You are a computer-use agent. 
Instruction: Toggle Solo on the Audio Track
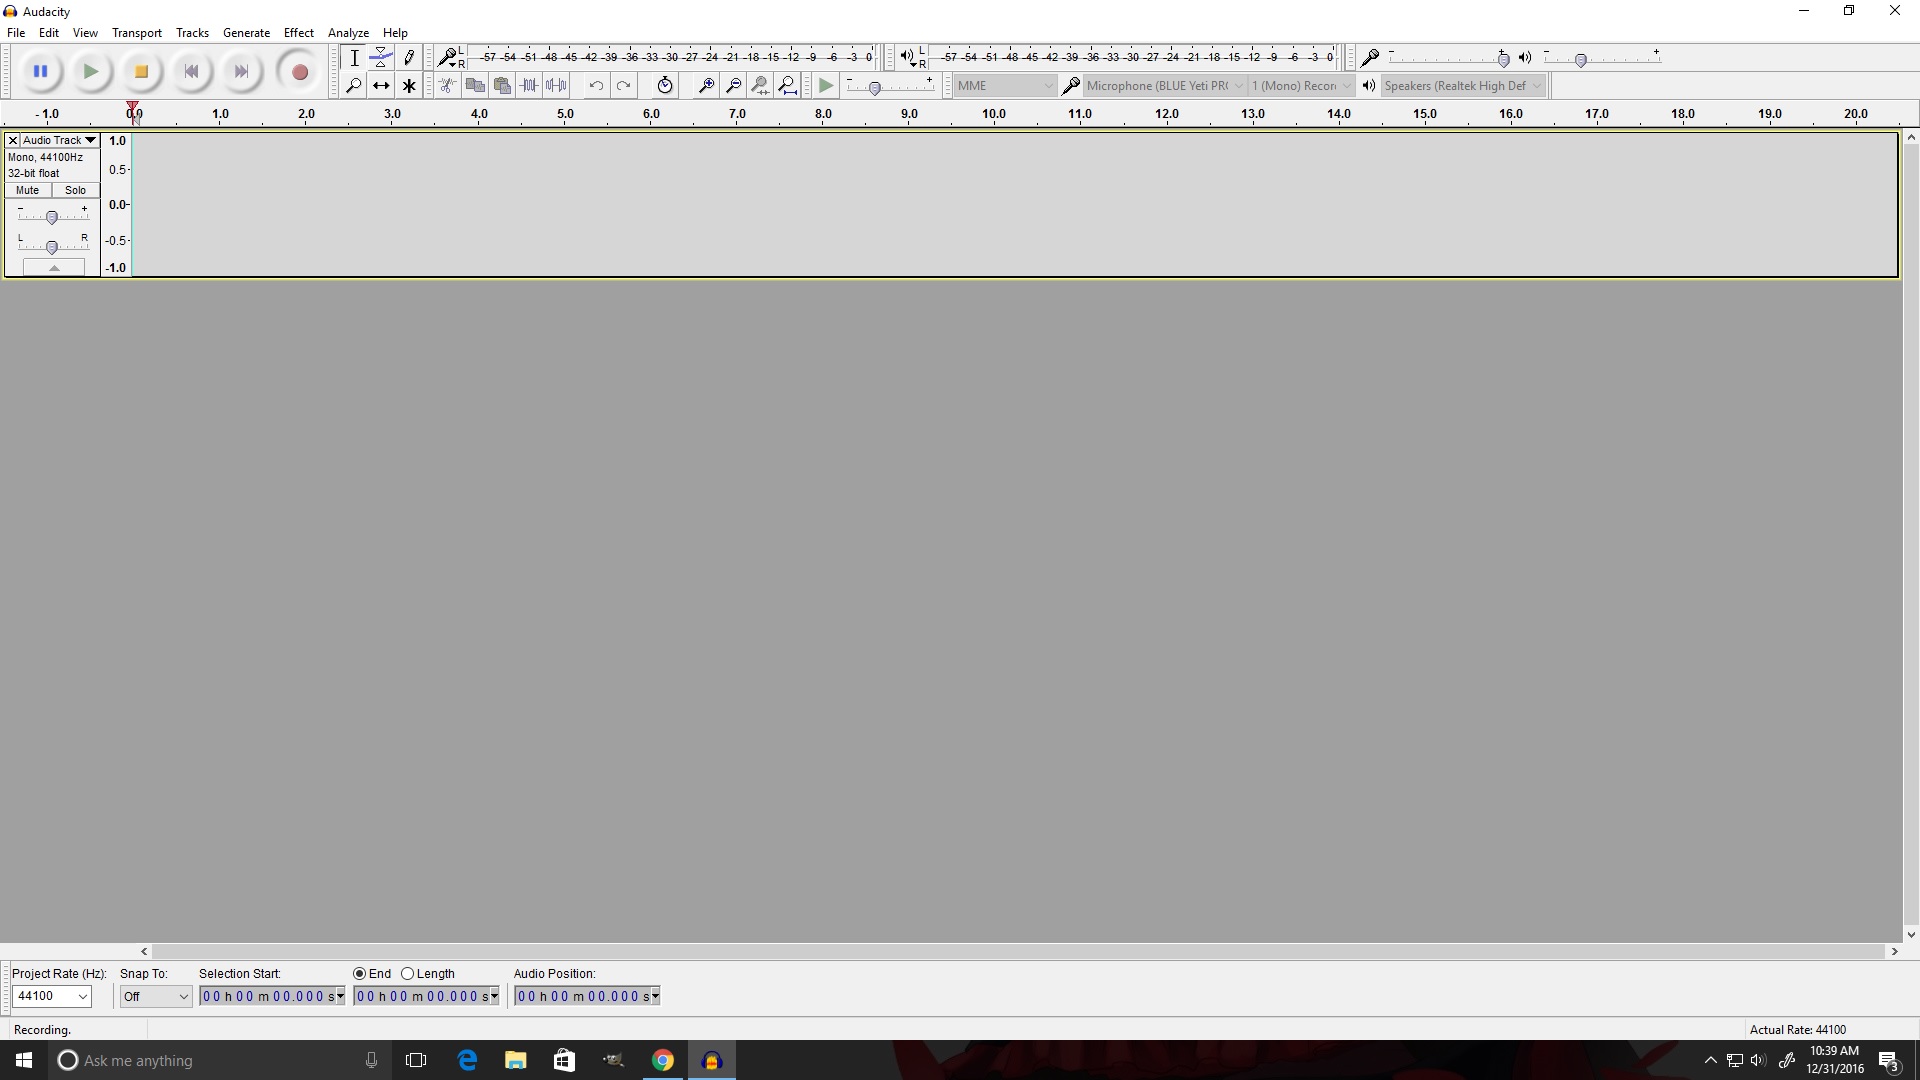(76, 190)
